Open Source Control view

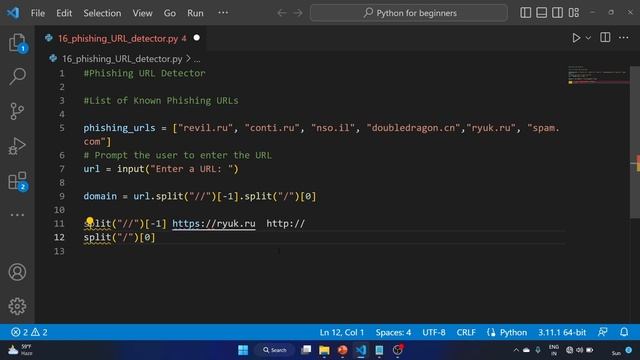[x=17, y=111]
